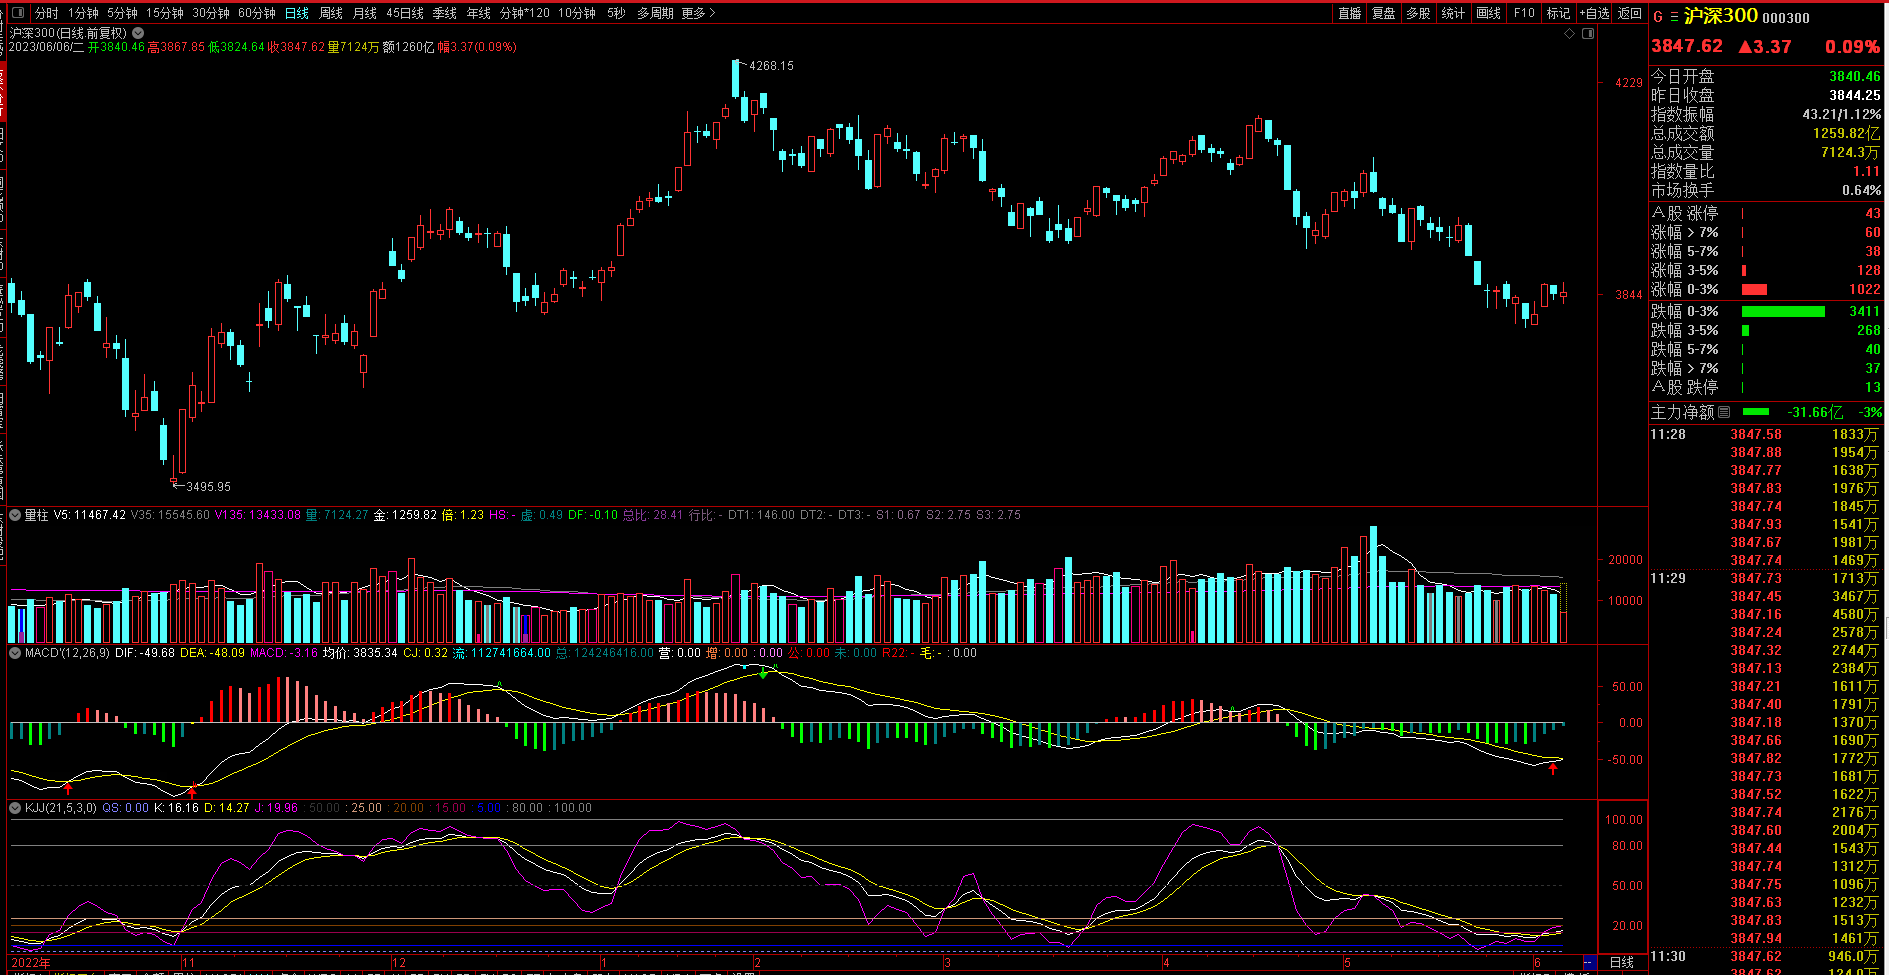The height and width of the screenshot is (975, 1889).
Task: Click the 返回 back button
Action: (1630, 14)
